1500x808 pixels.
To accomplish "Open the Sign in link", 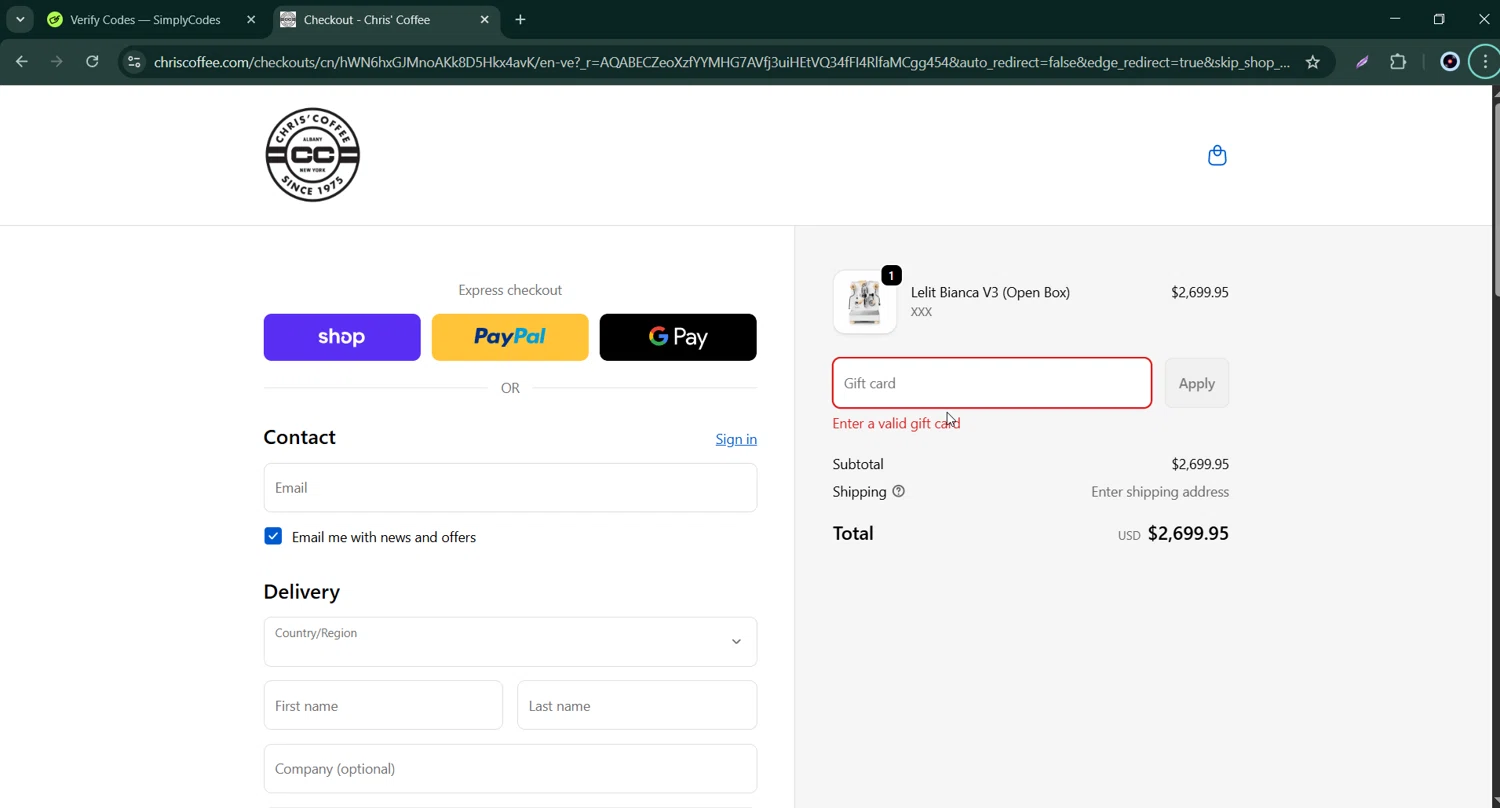I will pyautogui.click(x=736, y=439).
